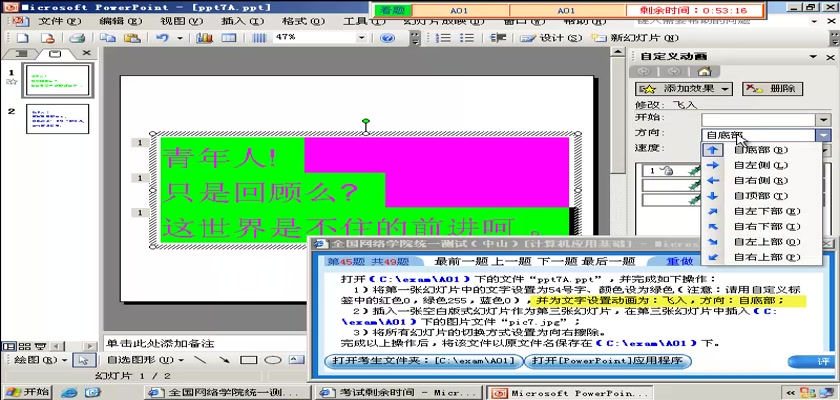Select the Oval drawing tool
This screenshot has width=840, height=400.
tap(273, 360)
